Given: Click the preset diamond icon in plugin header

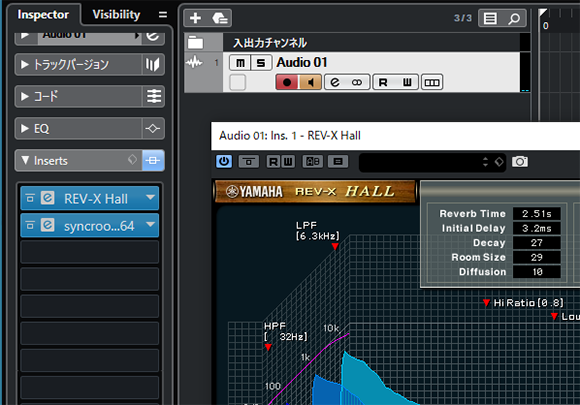Looking at the screenshot, I should (499, 162).
